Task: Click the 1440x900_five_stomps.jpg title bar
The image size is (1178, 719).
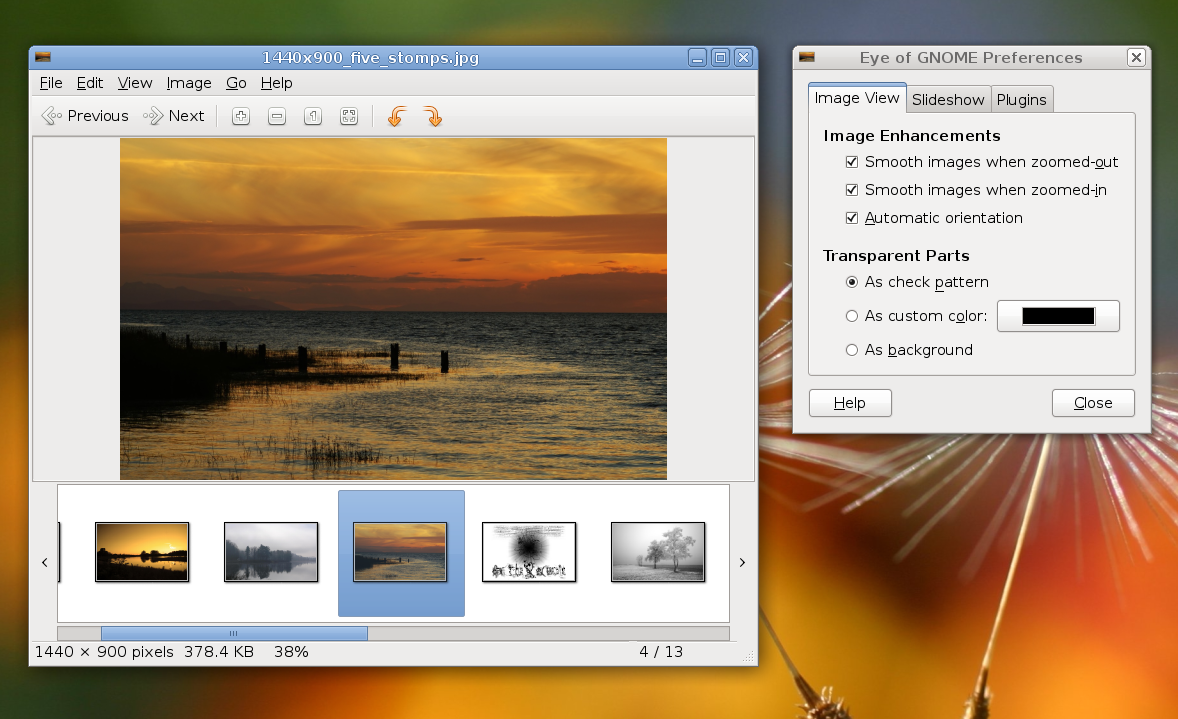Action: (370, 57)
